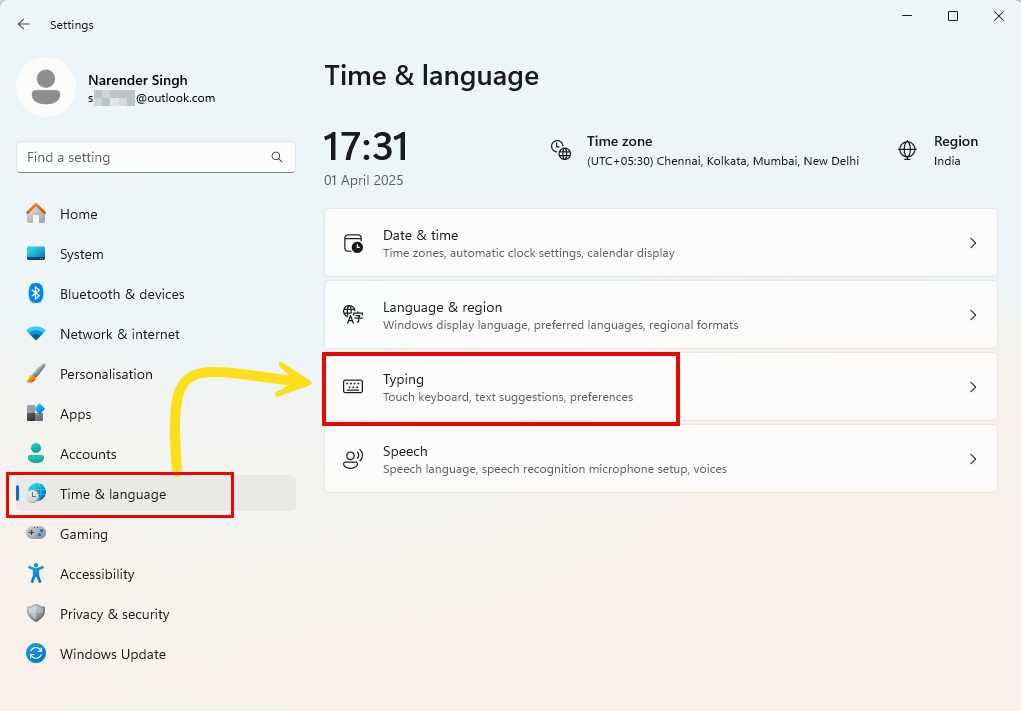The image size is (1021, 711).
Task: Click the Language & region icon
Action: [x=353, y=315]
